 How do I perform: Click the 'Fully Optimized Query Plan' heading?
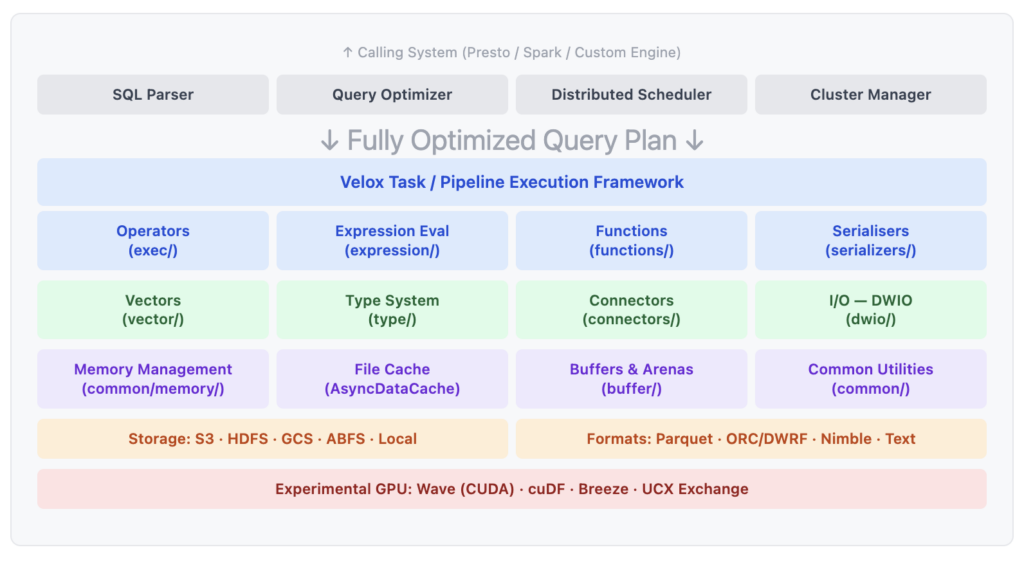[512, 140]
